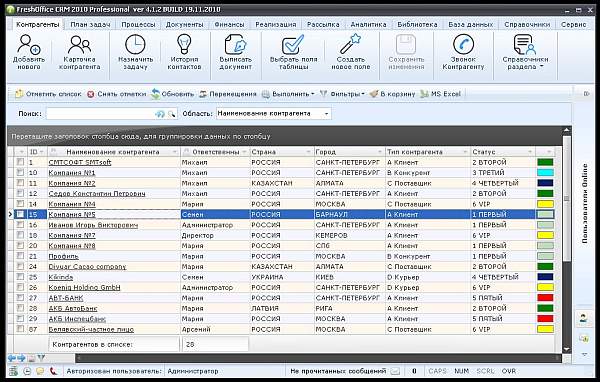Click cyan color swatch in Компания №1 row

click(x=545, y=173)
